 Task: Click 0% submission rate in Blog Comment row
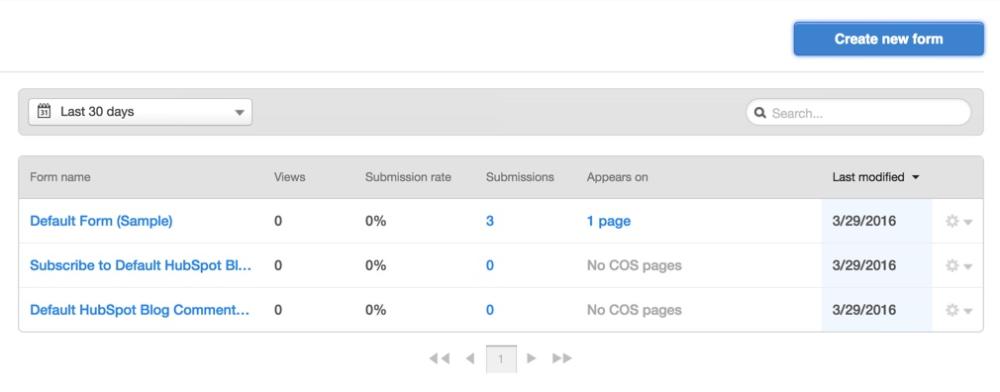pos(376,310)
